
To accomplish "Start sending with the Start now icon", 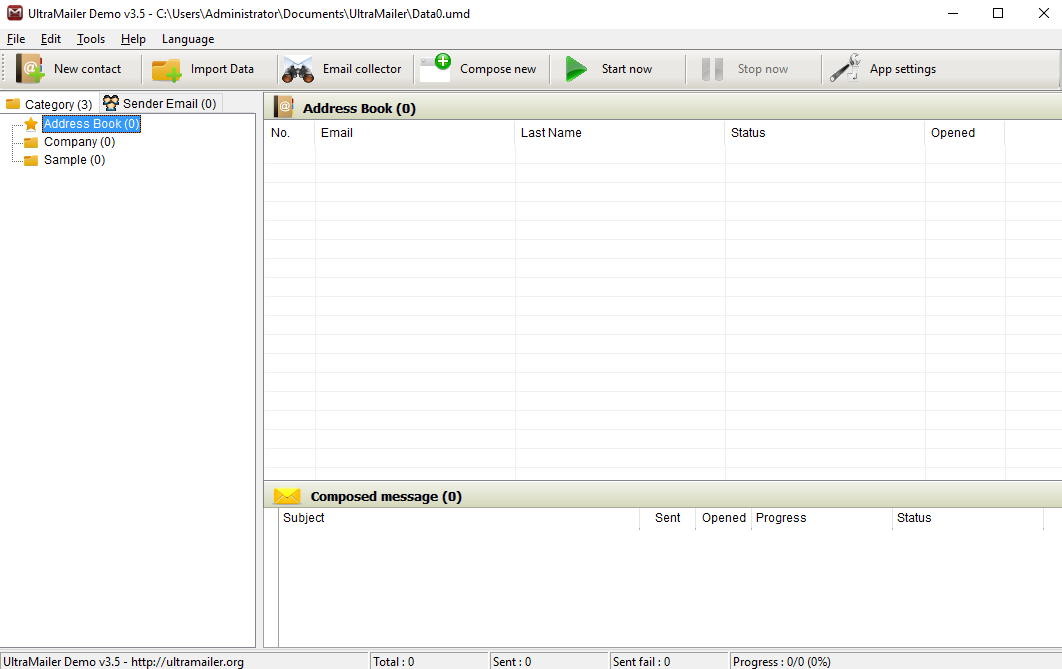I will point(575,68).
